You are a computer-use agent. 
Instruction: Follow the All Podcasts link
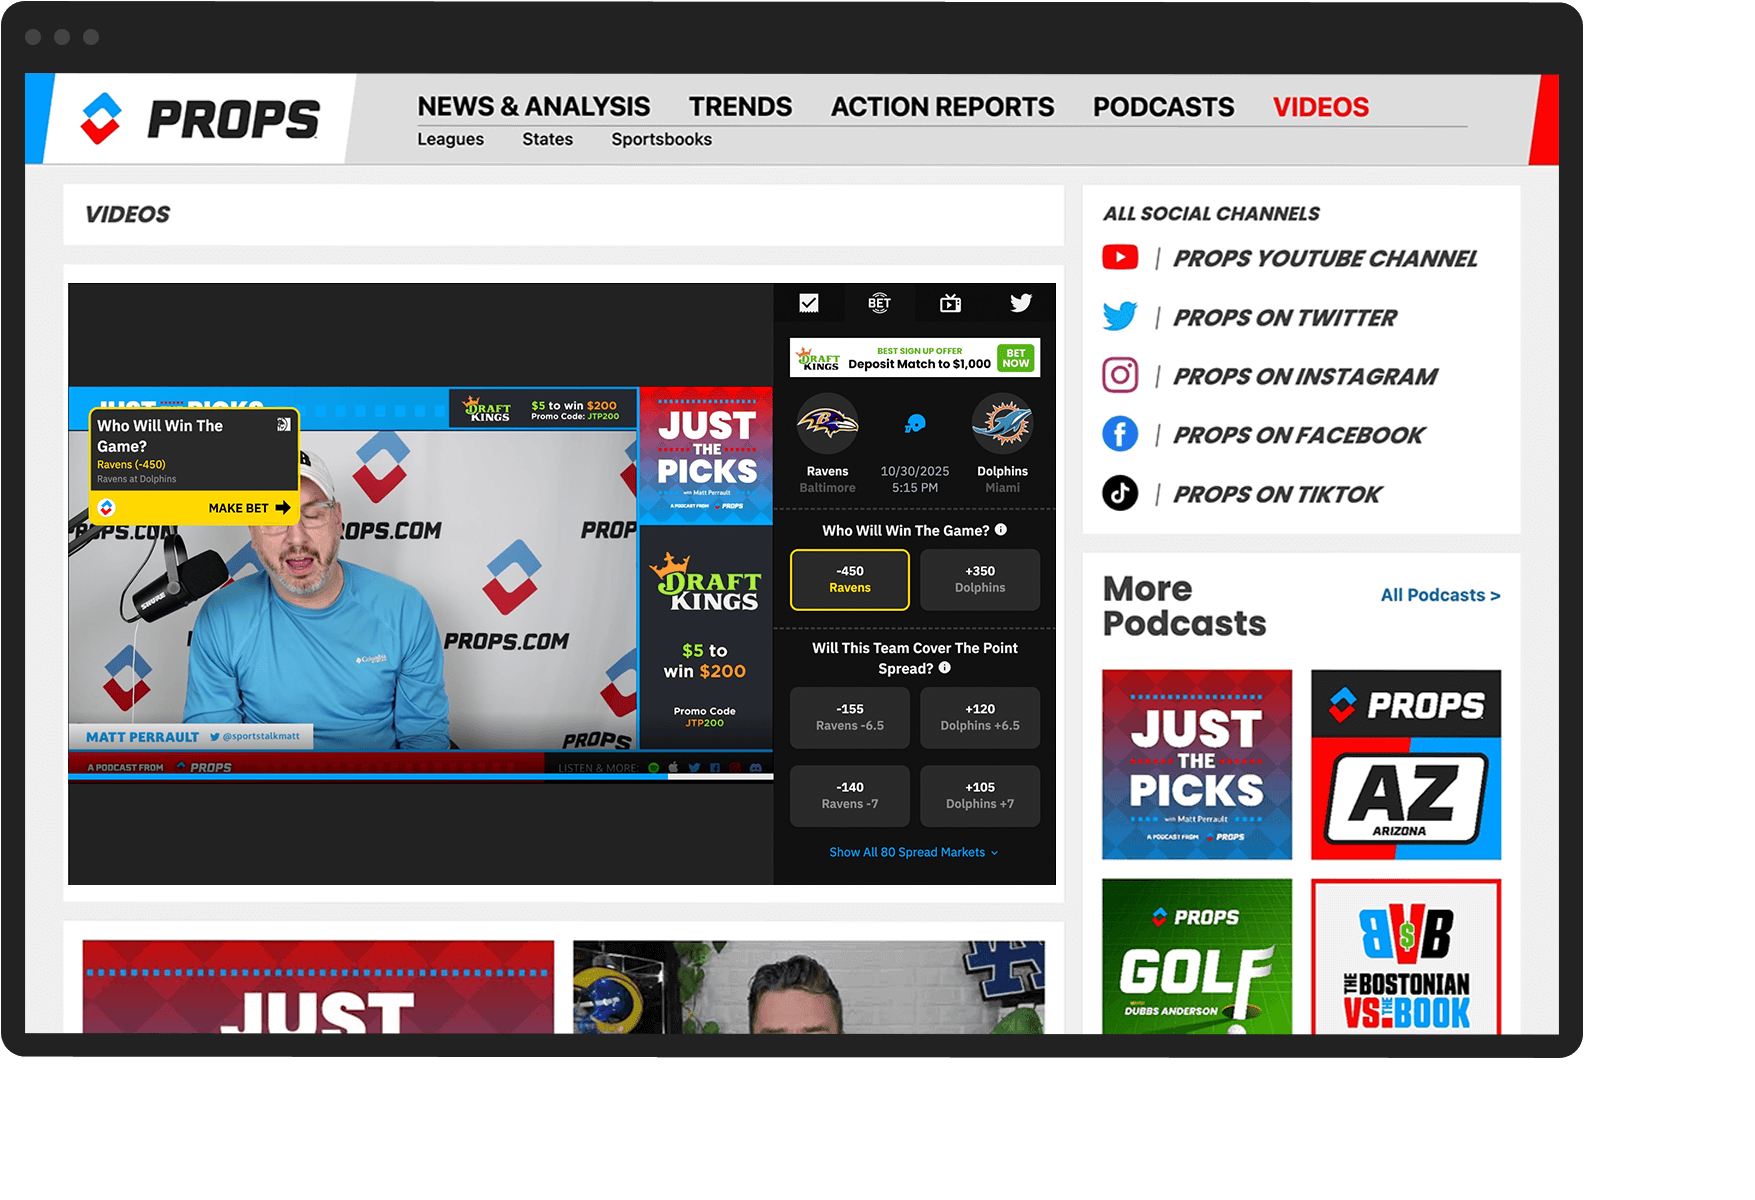tap(1440, 595)
